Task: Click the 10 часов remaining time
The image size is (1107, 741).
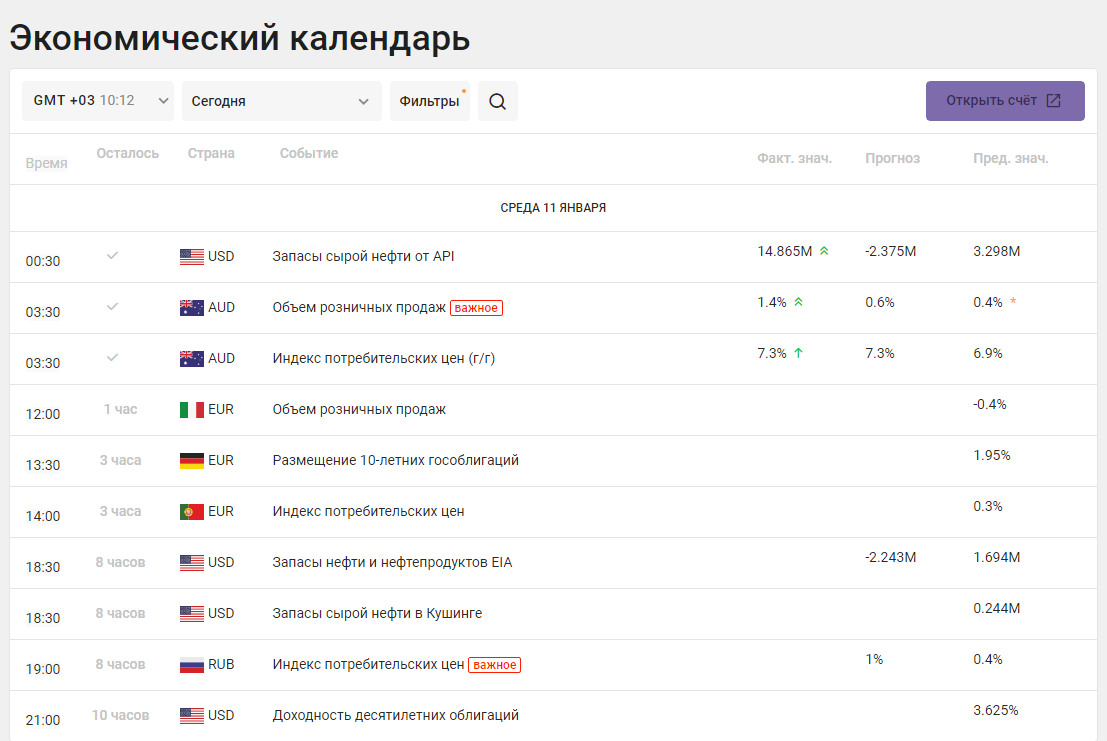Action: pos(121,715)
